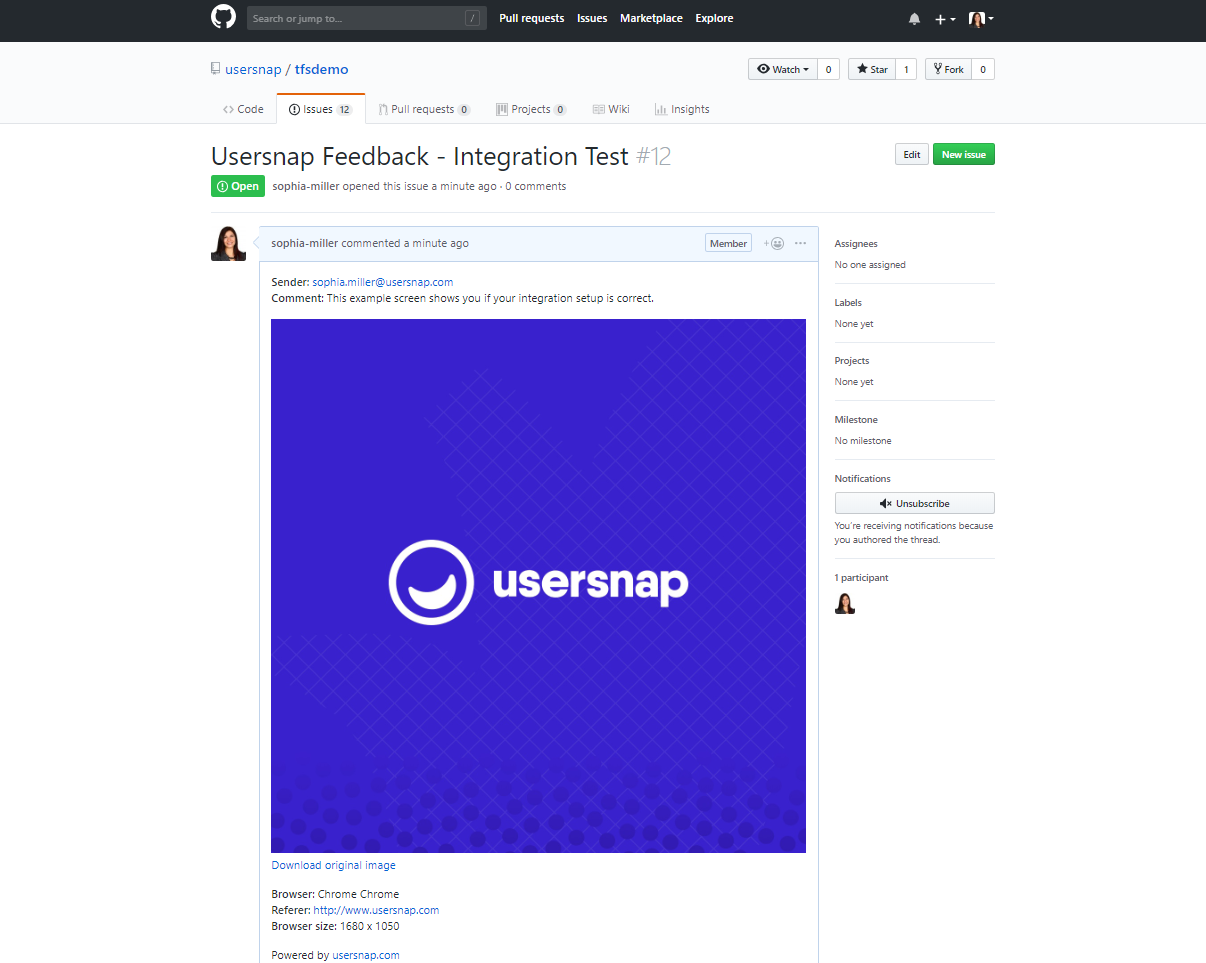Screen dimensions: 1206x963
Task: Open the usersnap screenshot image
Action: [x=538, y=586]
